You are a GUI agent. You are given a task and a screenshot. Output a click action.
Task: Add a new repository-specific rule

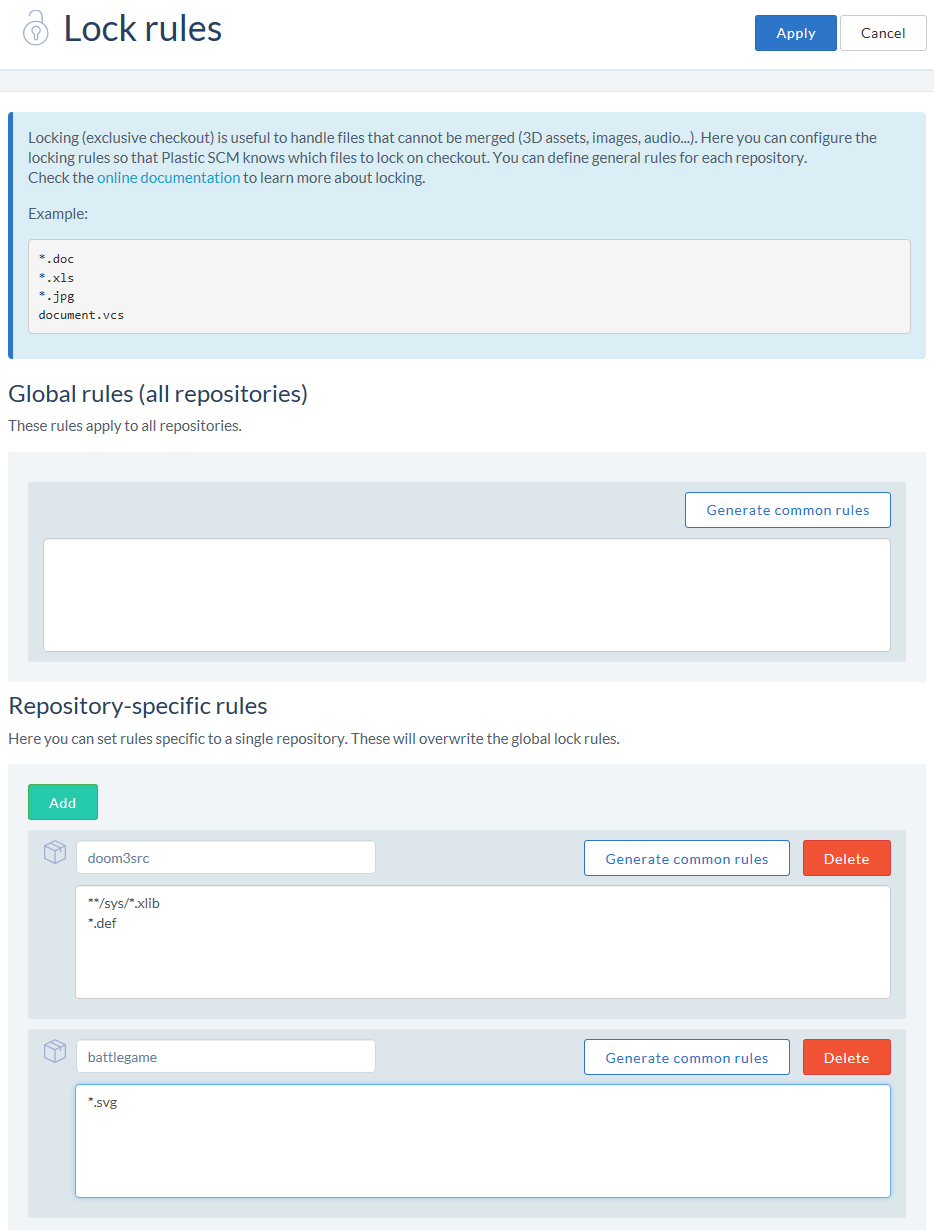(63, 803)
